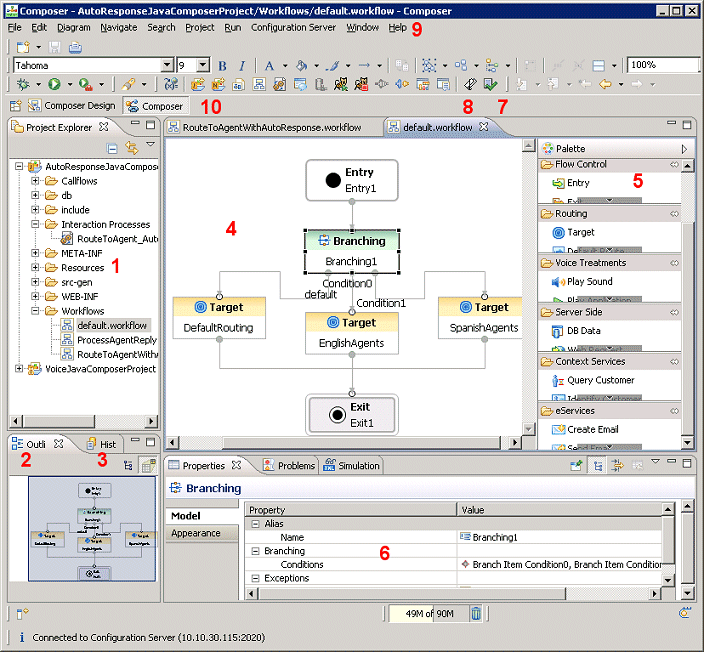The height and width of the screenshot is (652, 704).
Task: Click the Validate checkmark toolbar icon
Action: point(490,86)
